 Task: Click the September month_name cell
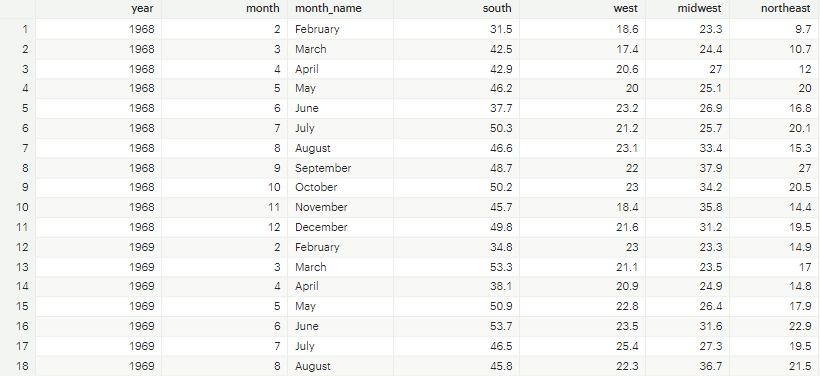click(x=340, y=168)
